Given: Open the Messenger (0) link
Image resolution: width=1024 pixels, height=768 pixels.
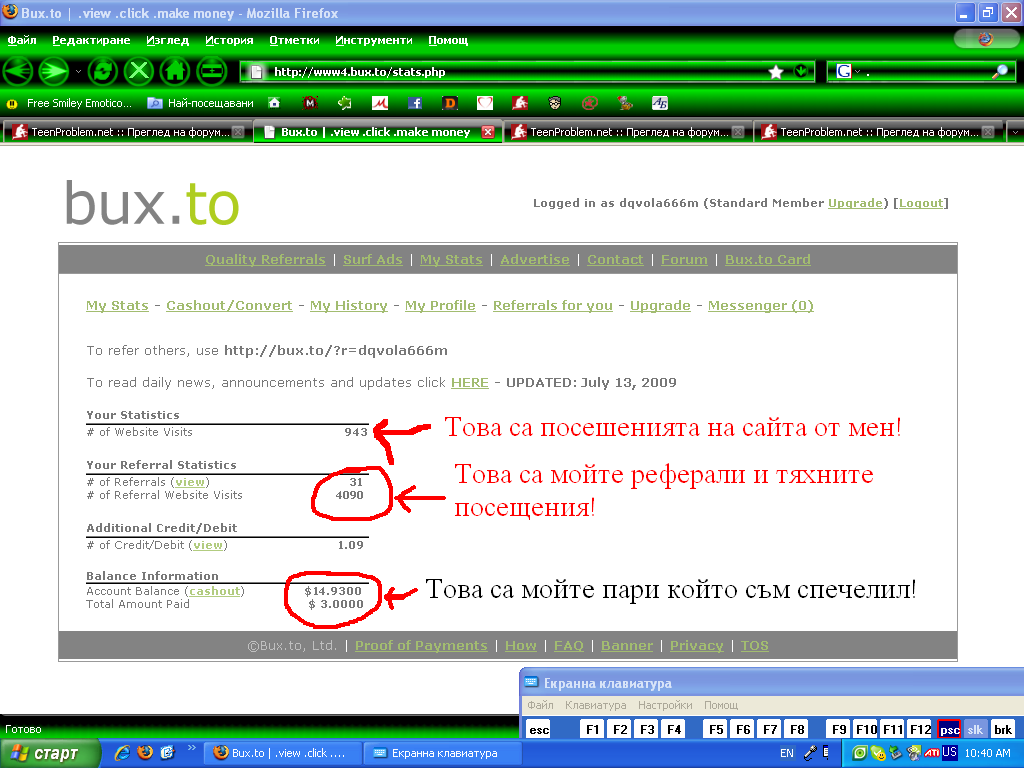Looking at the screenshot, I should pos(761,306).
